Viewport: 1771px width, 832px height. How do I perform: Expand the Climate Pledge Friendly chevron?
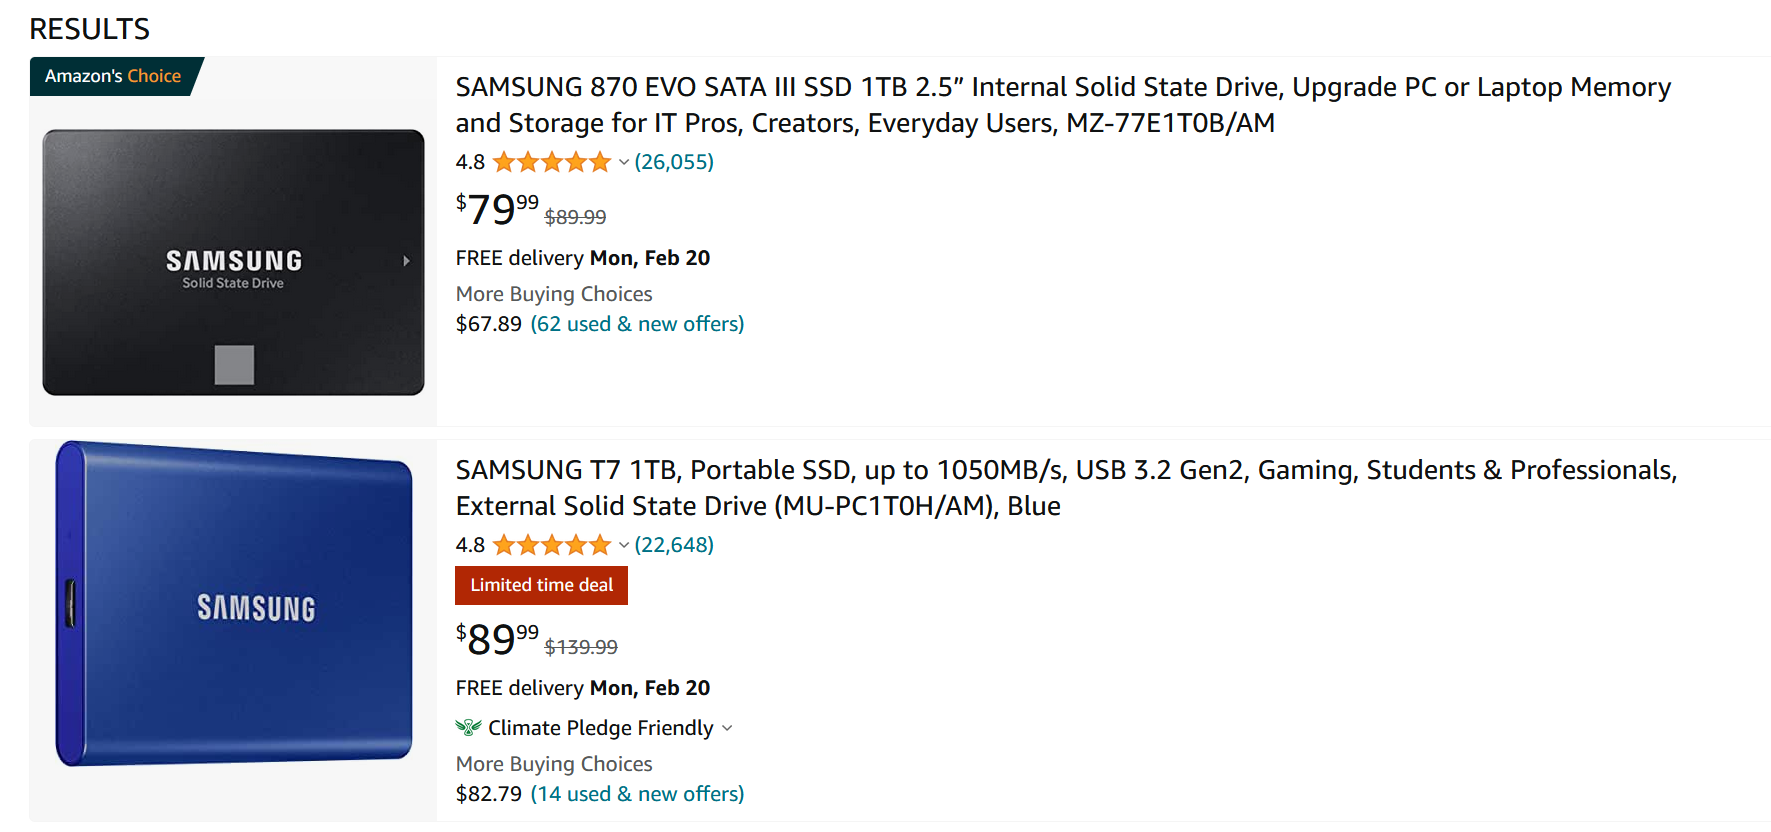pyautogui.click(x=727, y=728)
